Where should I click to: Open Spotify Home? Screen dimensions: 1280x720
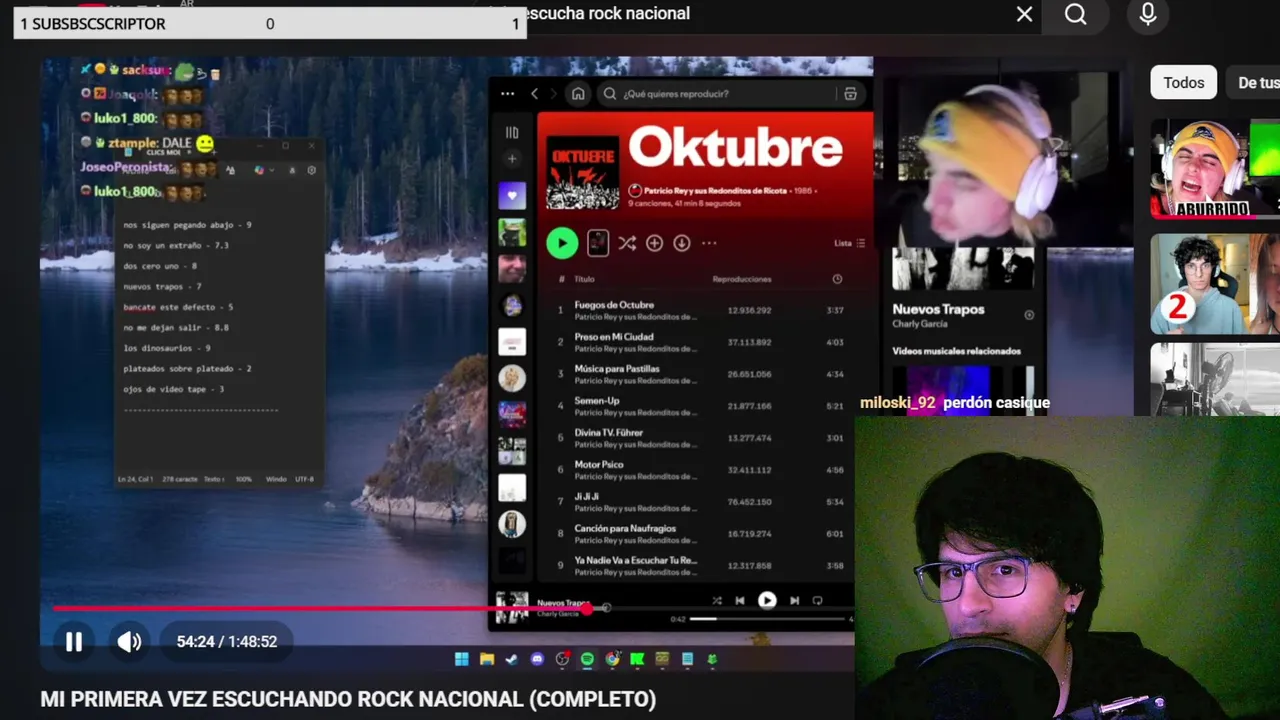point(578,93)
